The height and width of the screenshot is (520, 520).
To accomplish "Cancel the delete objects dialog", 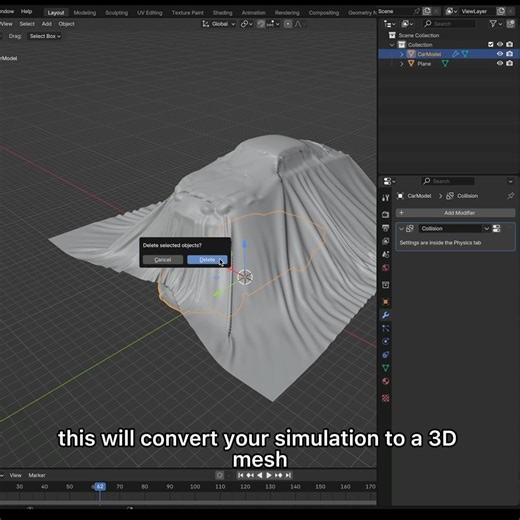I will tap(163, 260).
